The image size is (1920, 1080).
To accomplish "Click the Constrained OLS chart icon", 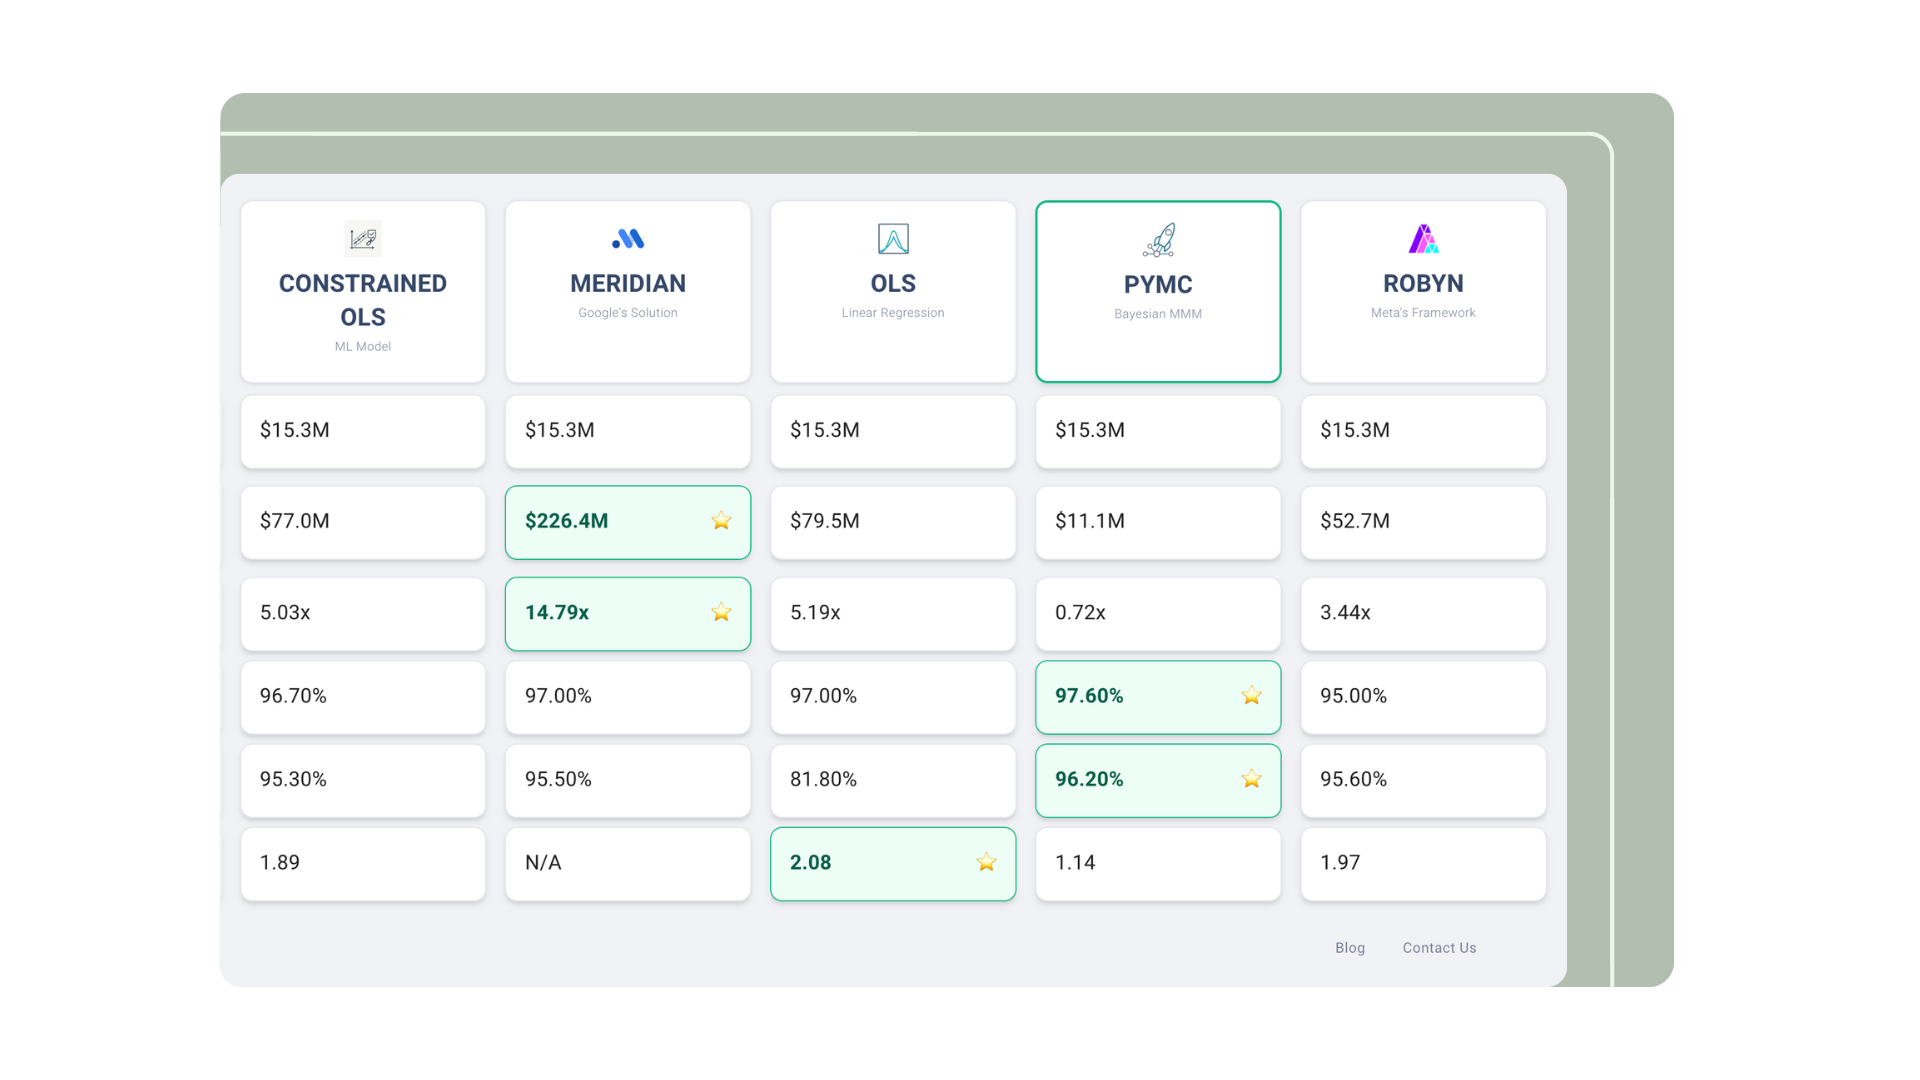I will pos(363,239).
